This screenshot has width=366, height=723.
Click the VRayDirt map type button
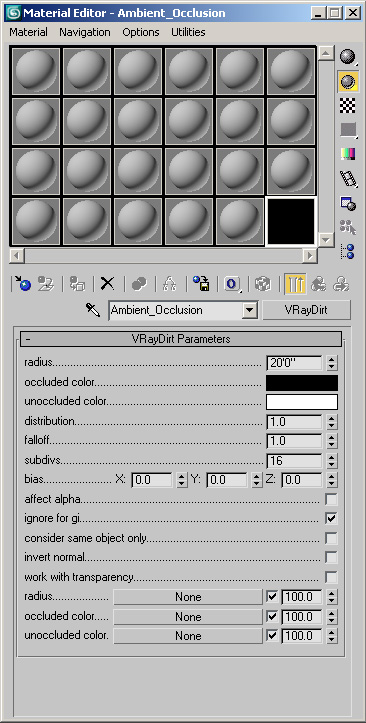click(x=307, y=310)
